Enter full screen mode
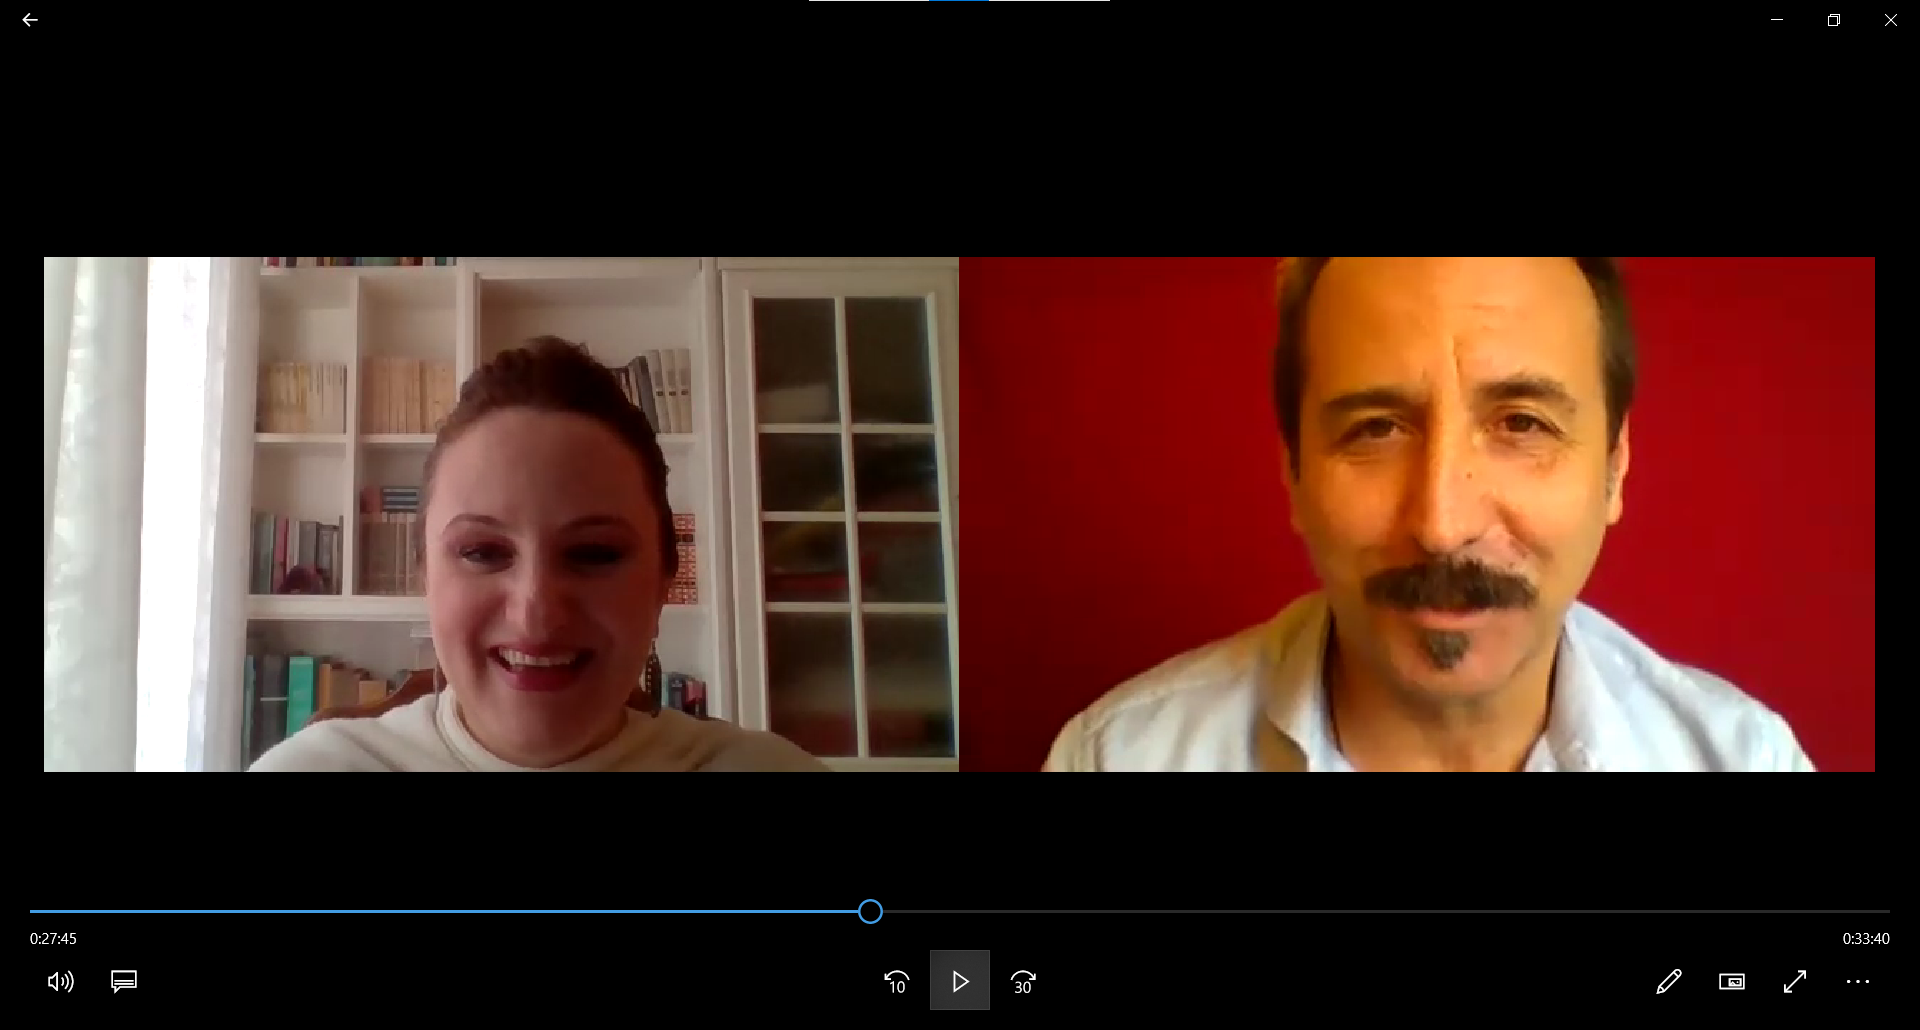This screenshot has height=1030, width=1920. [1795, 982]
